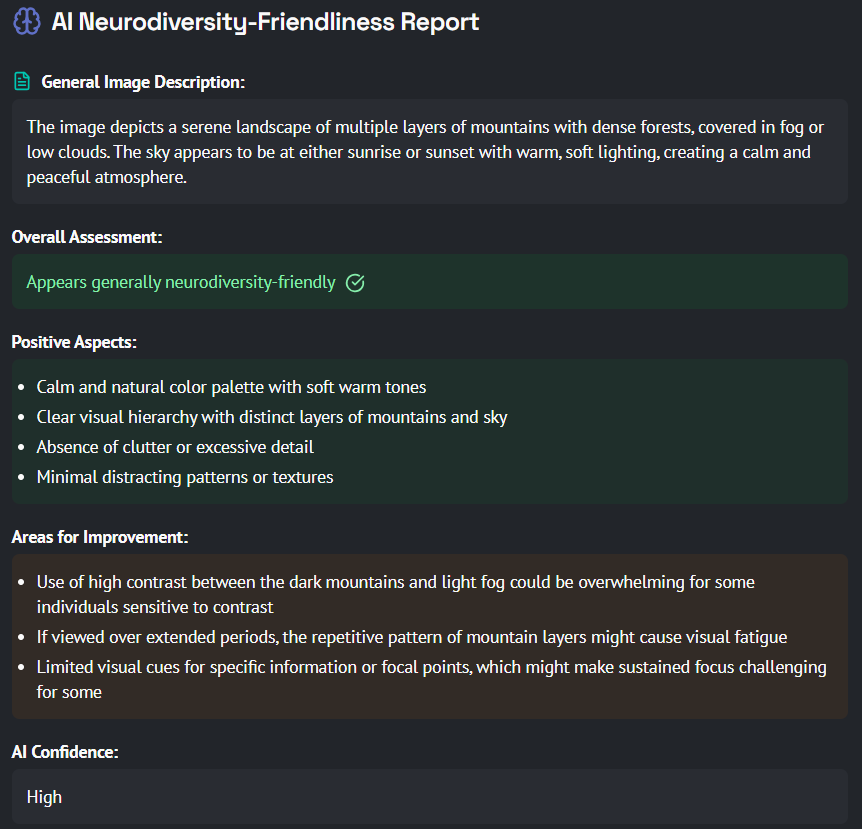Click the 'High' confidence value box
Screen dimensions: 862x829
pyautogui.click(x=430, y=797)
